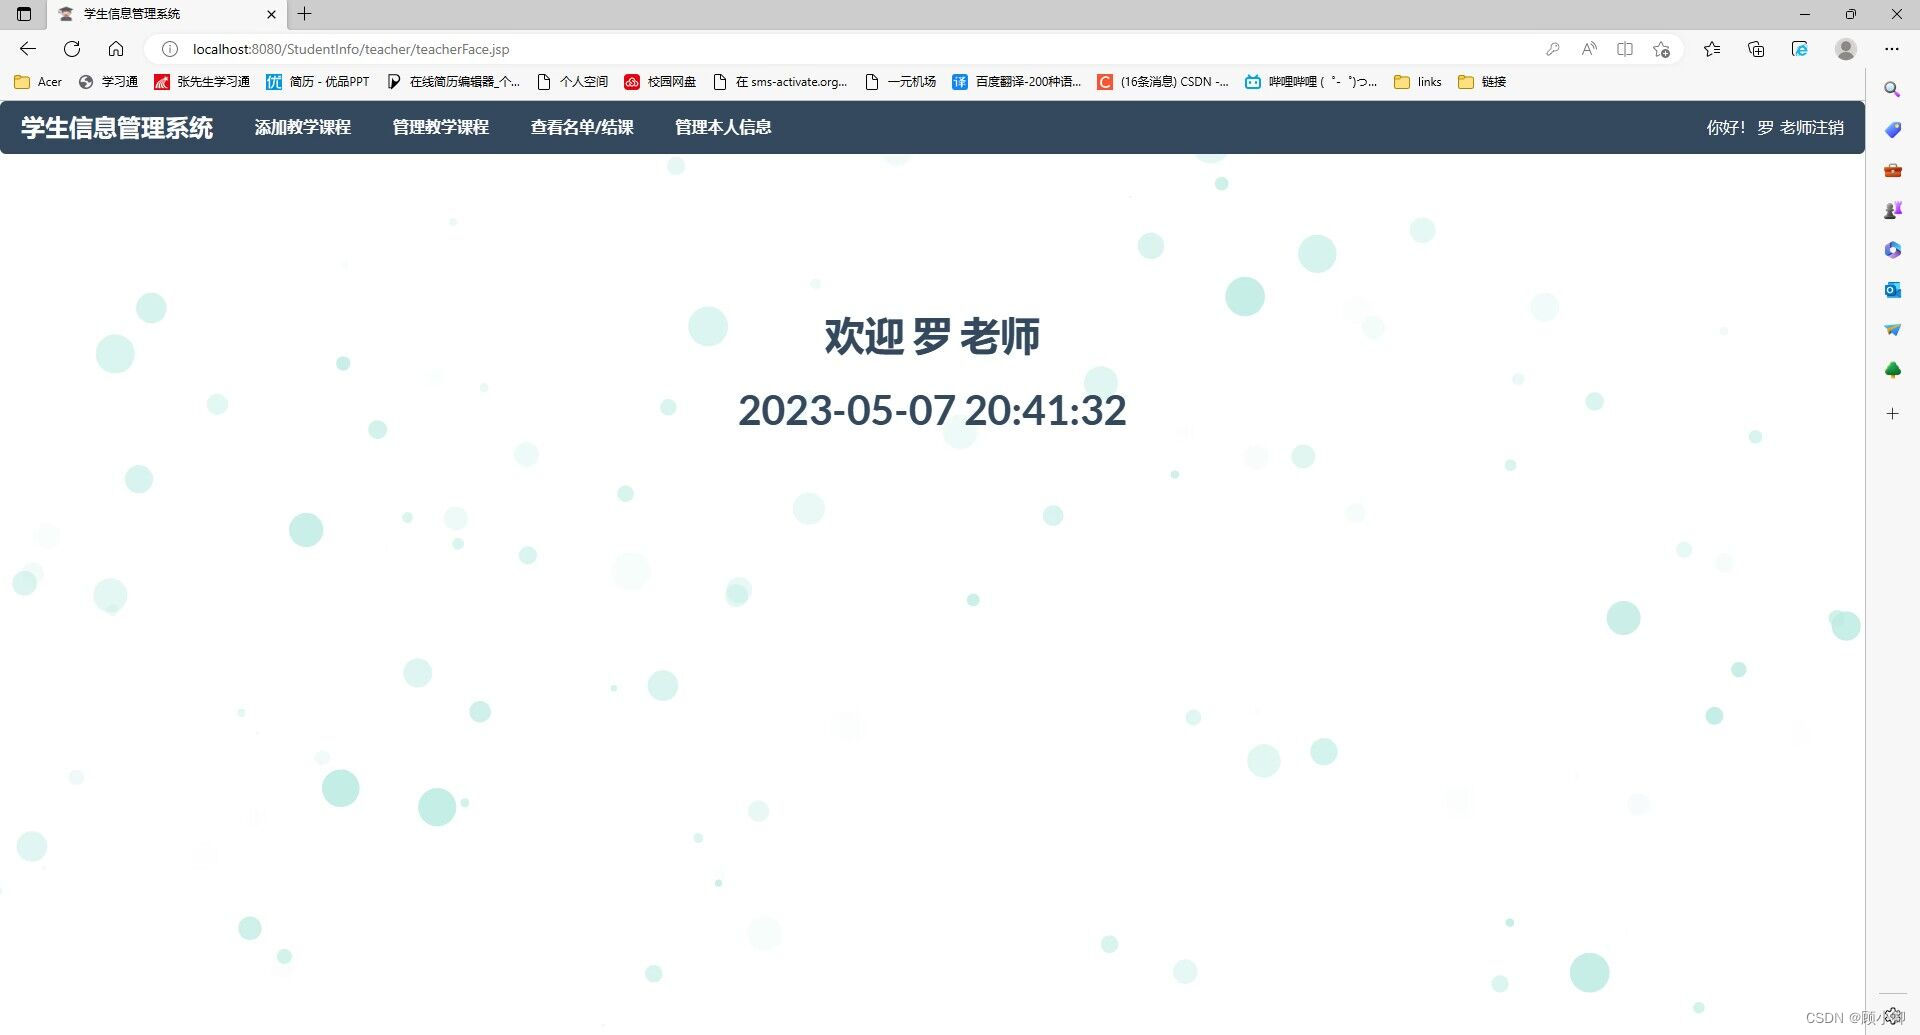Open the 查看名单/结课 page
The image size is (1920, 1035).
coord(581,127)
